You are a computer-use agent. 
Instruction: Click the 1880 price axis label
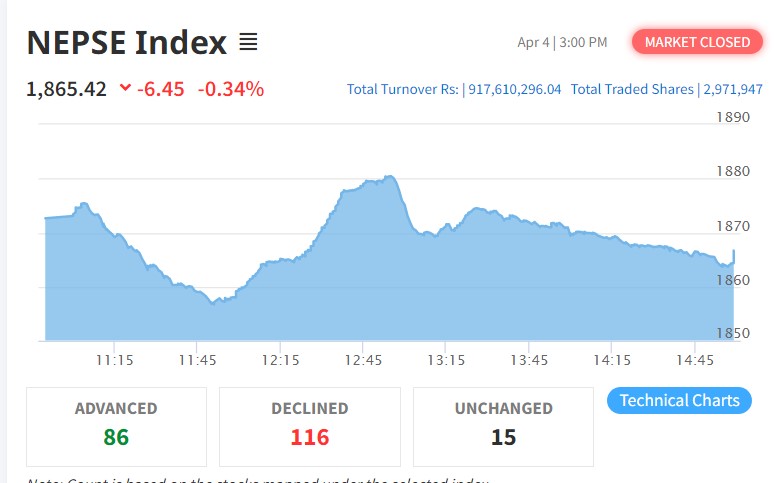coord(733,171)
